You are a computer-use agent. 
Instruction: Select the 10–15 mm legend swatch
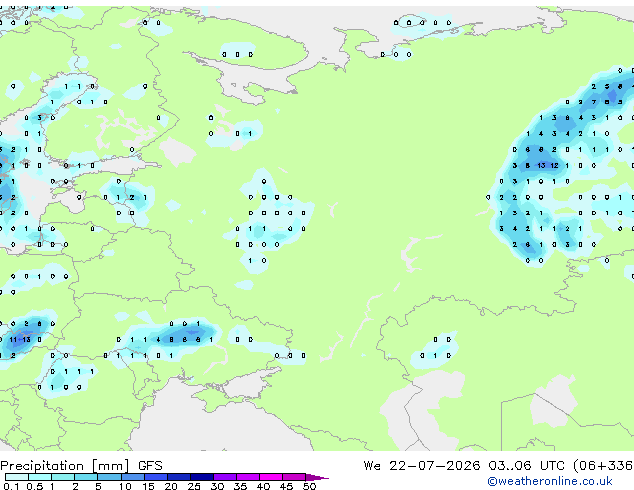133,477
